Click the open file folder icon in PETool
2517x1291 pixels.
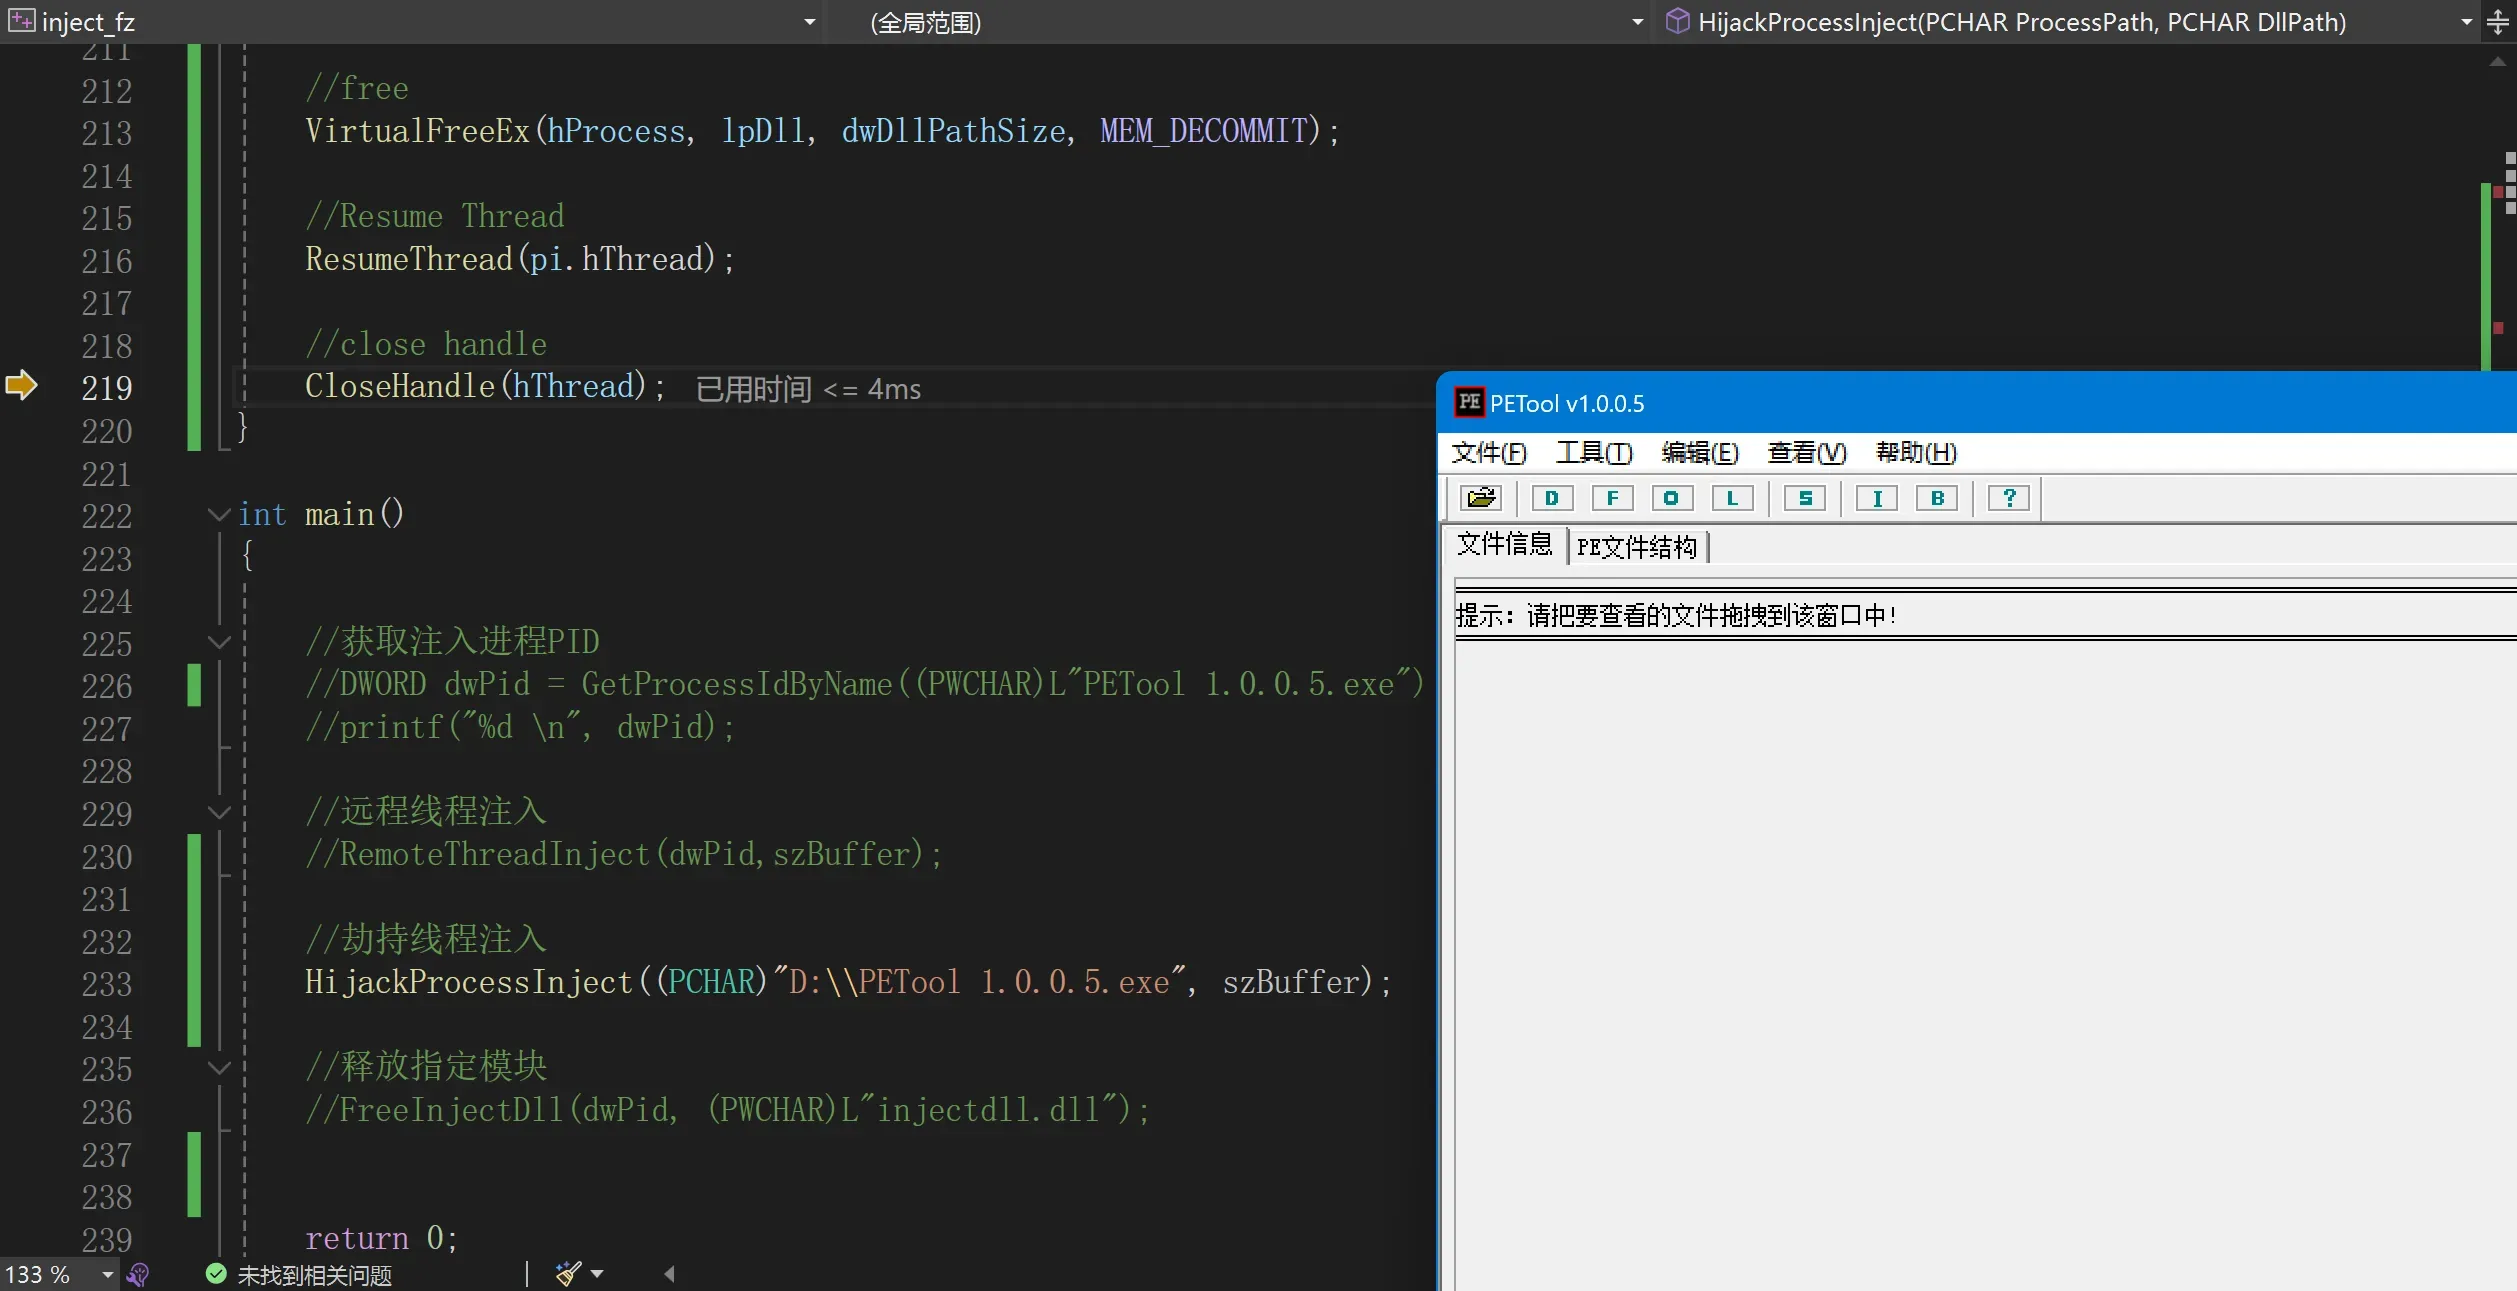pyautogui.click(x=1481, y=498)
